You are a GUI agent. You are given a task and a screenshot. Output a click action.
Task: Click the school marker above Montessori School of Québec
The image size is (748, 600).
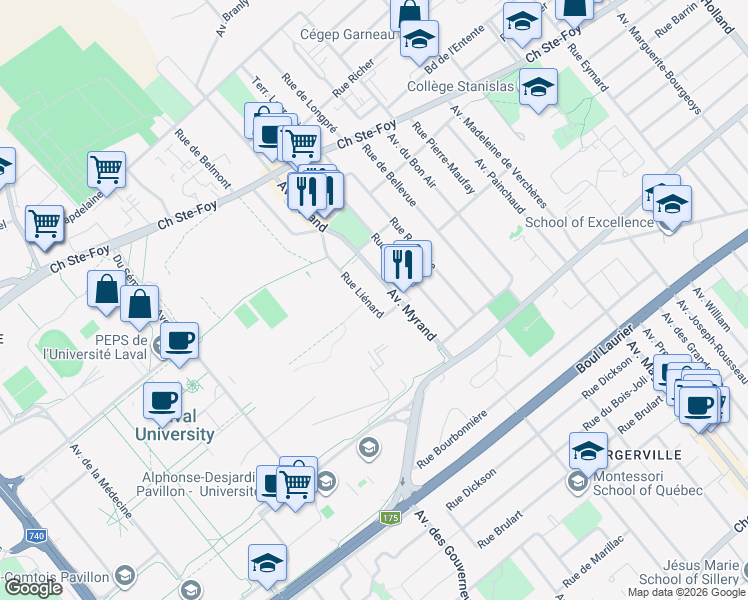tap(588, 451)
